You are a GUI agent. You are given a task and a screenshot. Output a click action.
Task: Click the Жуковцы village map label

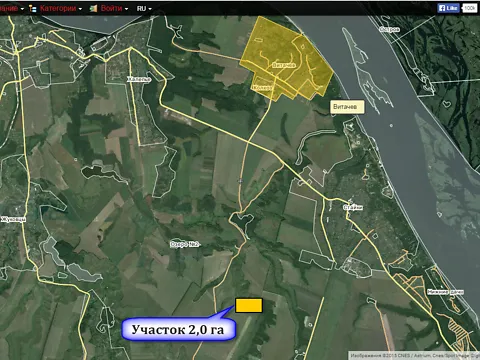[x=13, y=219]
